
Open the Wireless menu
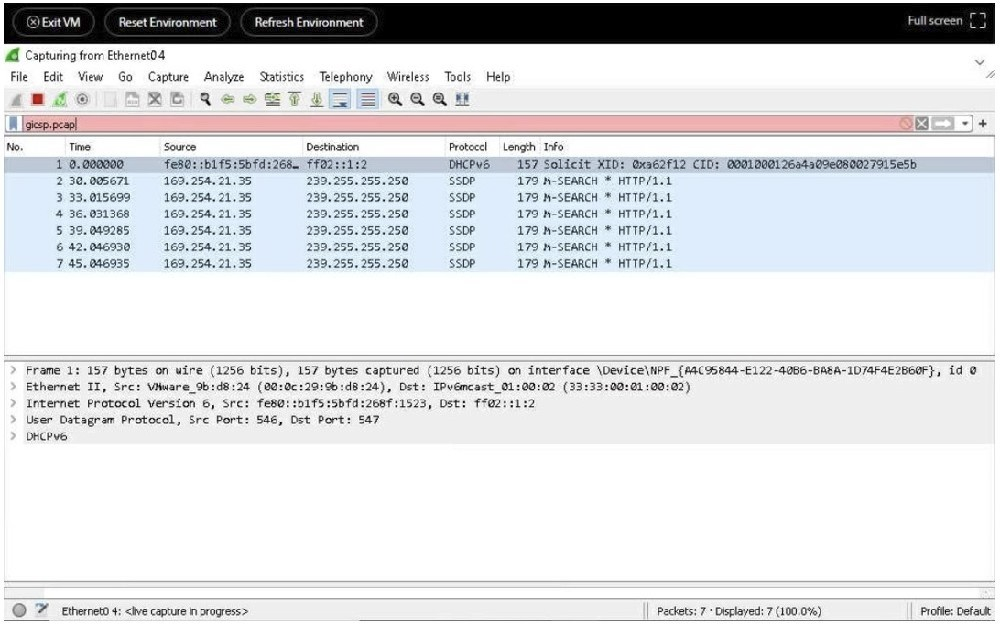(408, 77)
